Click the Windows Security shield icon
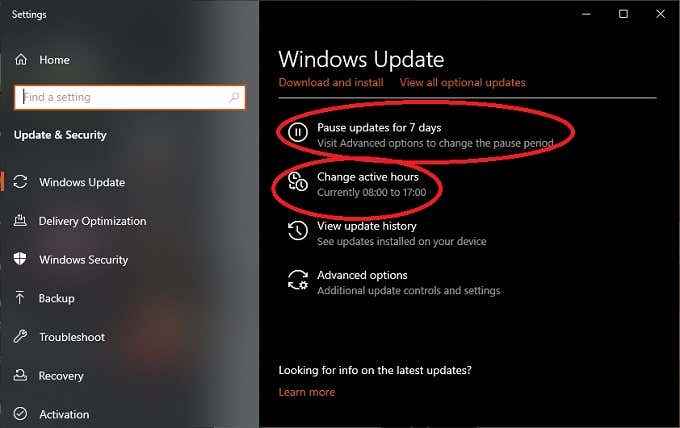The width and height of the screenshot is (680, 428). (20, 259)
